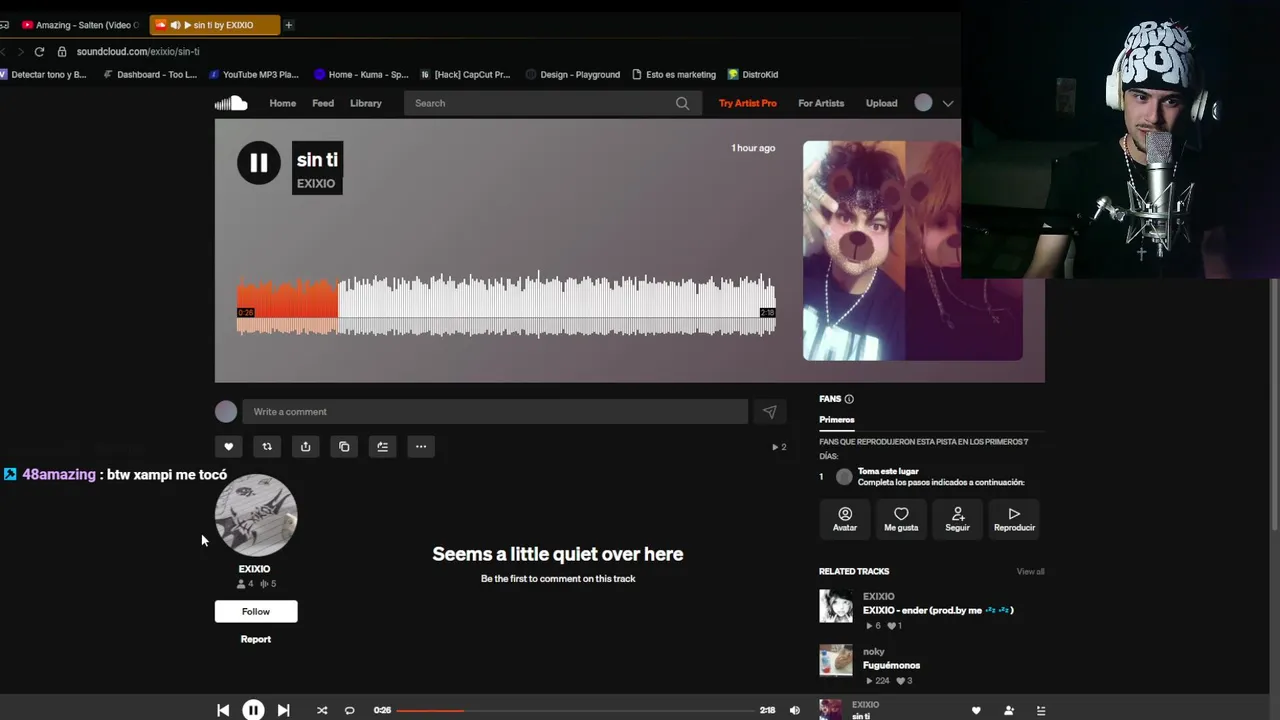Follow EXIXIO with the Follow button
This screenshot has width=1280, height=720.
[256, 611]
